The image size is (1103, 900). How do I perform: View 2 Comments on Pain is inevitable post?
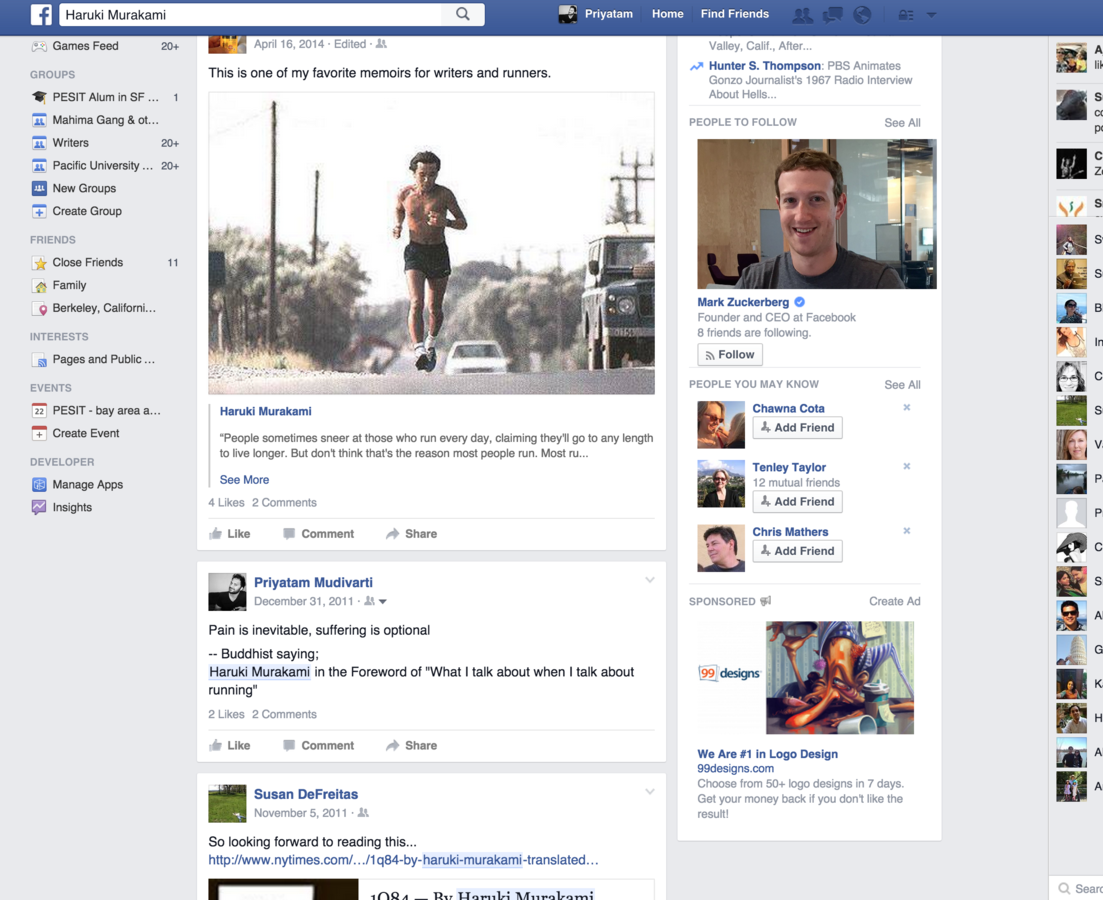coord(284,714)
